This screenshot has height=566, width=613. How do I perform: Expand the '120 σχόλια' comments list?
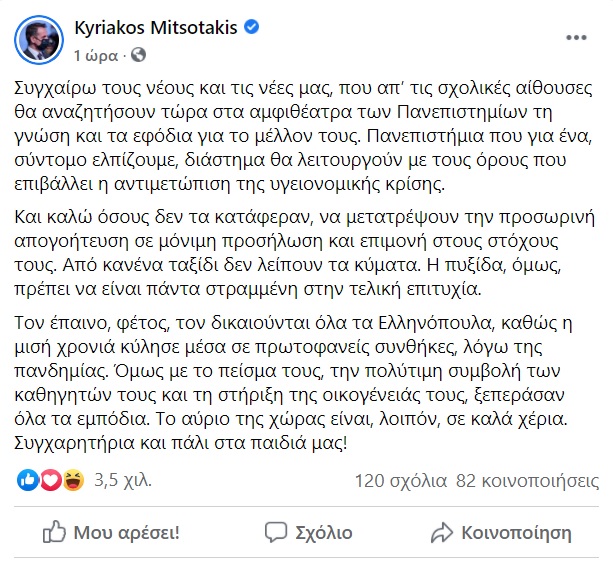tap(401, 481)
